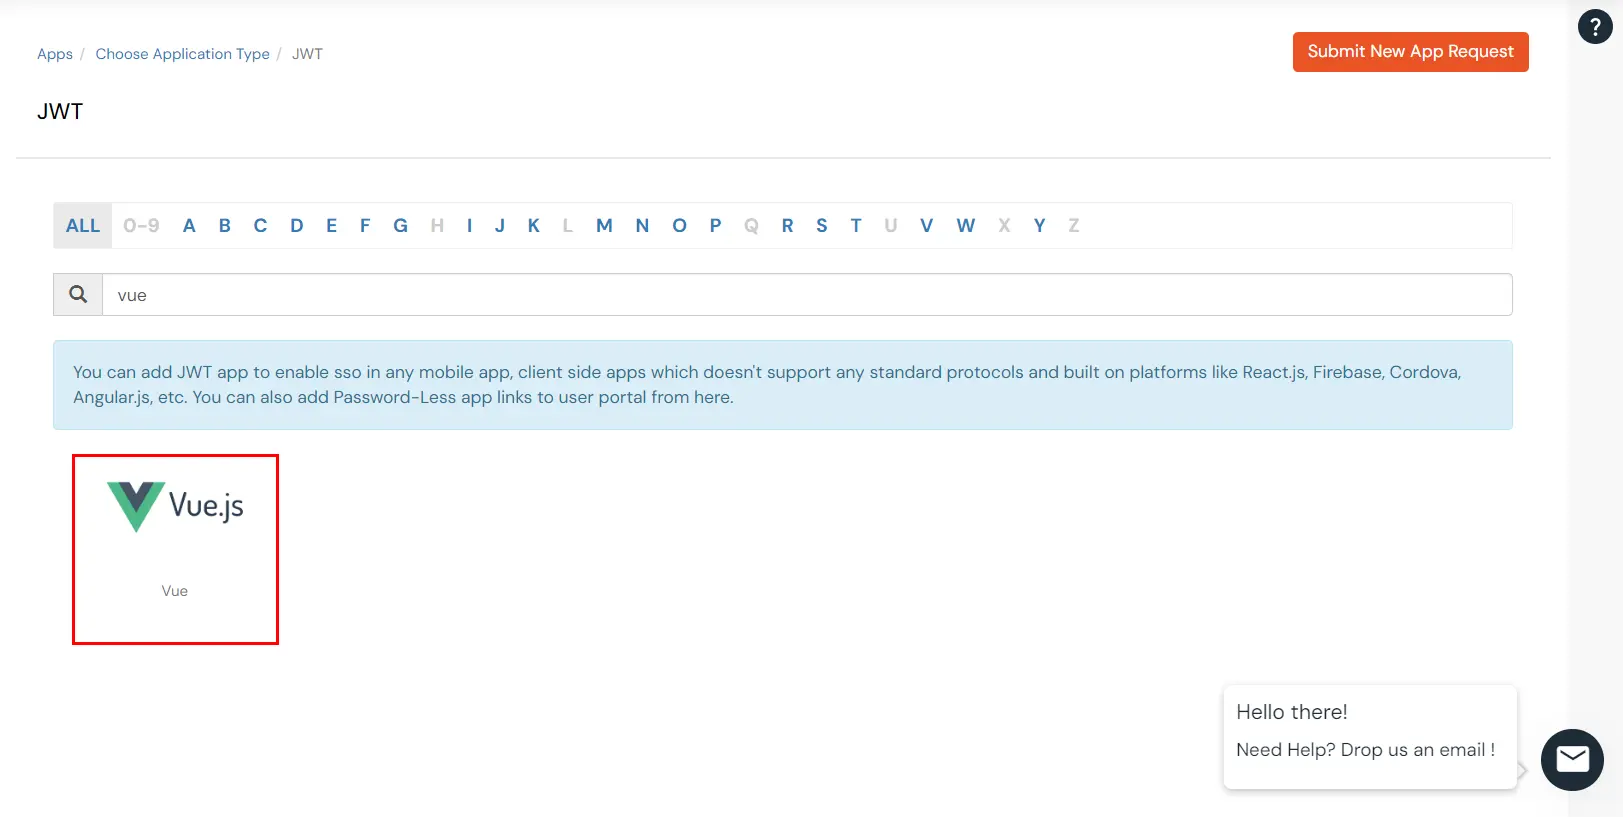The image size is (1623, 817).
Task: Filter apps by letter G
Action: tap(400, 226)
